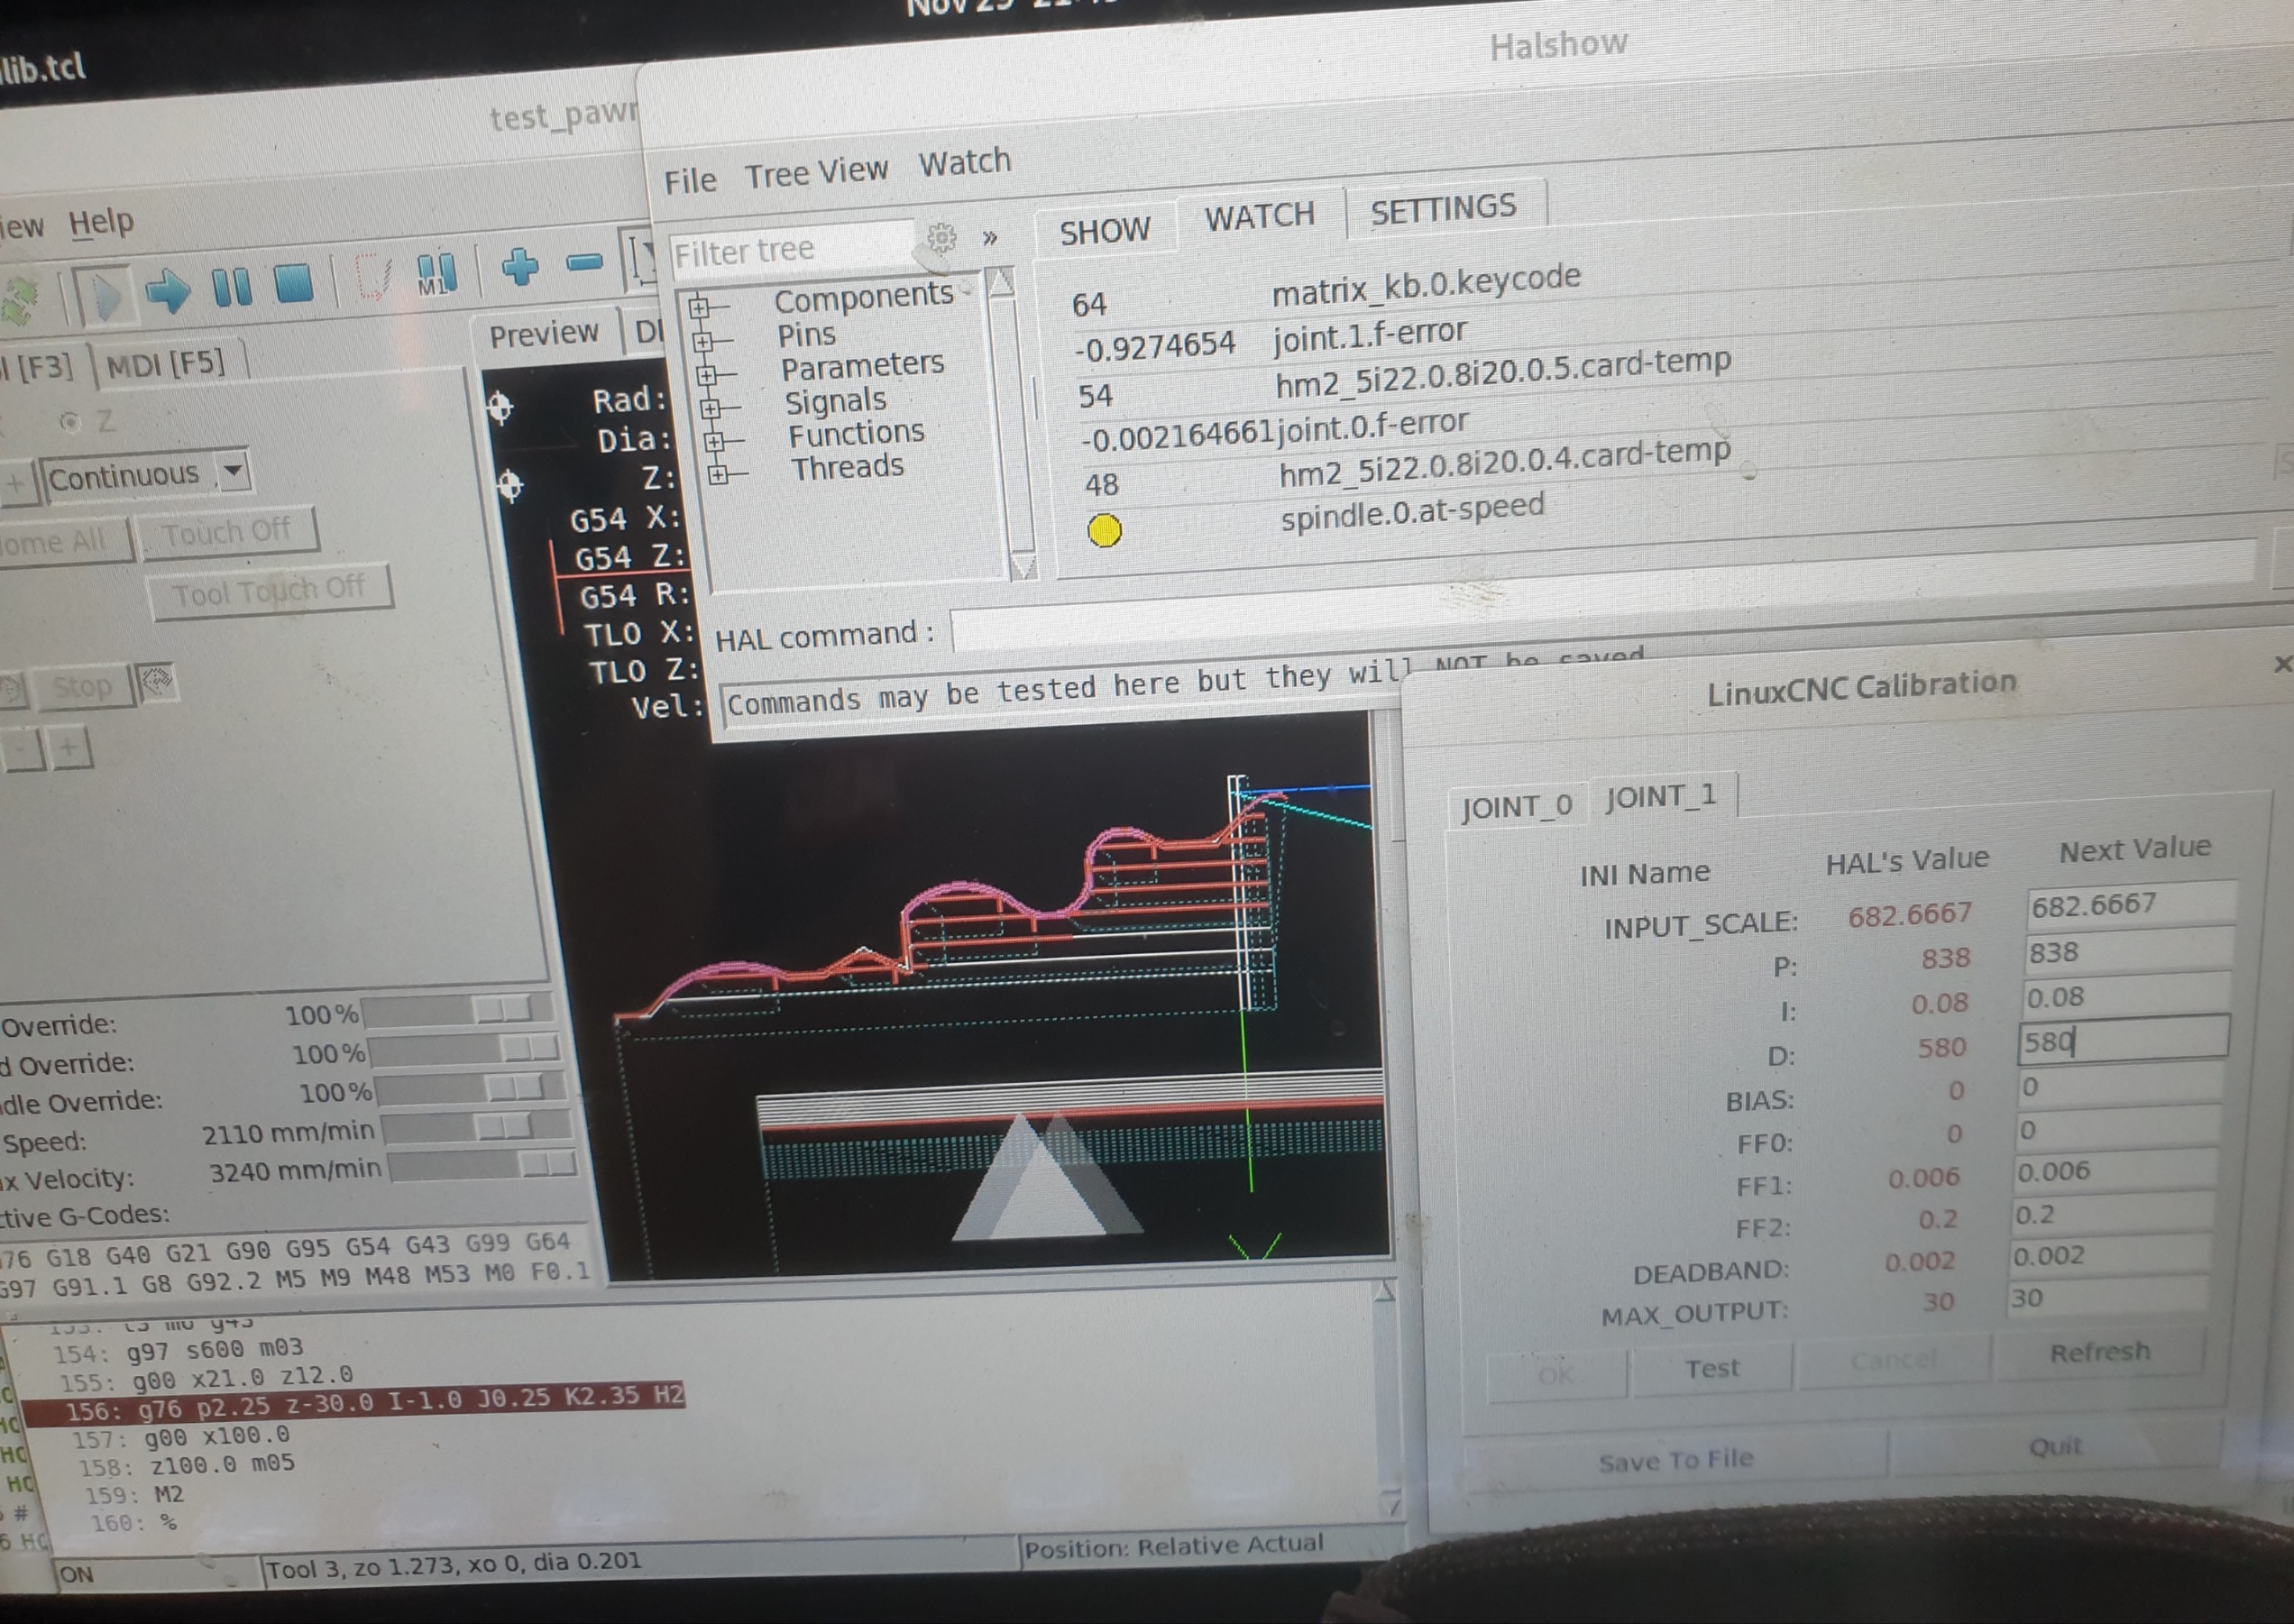This screenshot has width=2294, height=1624.
Task: Click the Zoom in plus icon
Action: point(519,267)
